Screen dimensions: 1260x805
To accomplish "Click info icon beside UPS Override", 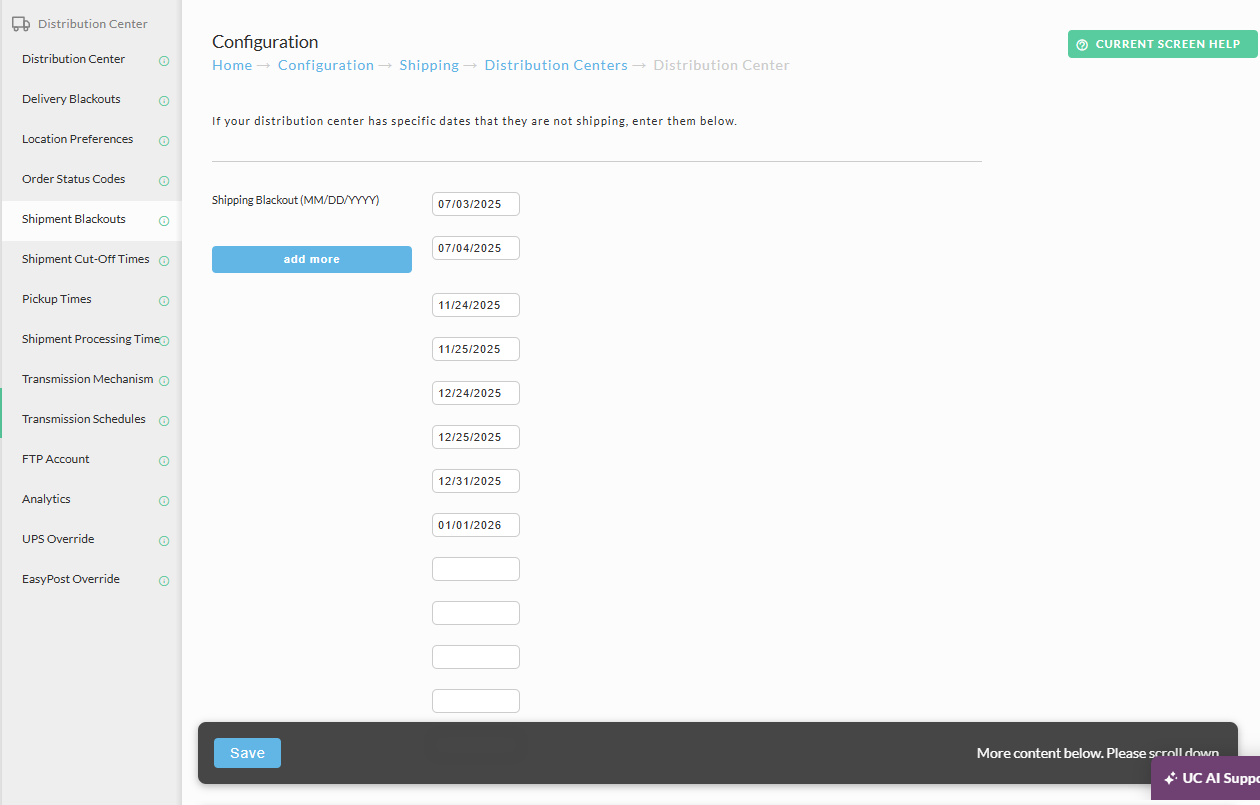I will click(x=164, y=540).
